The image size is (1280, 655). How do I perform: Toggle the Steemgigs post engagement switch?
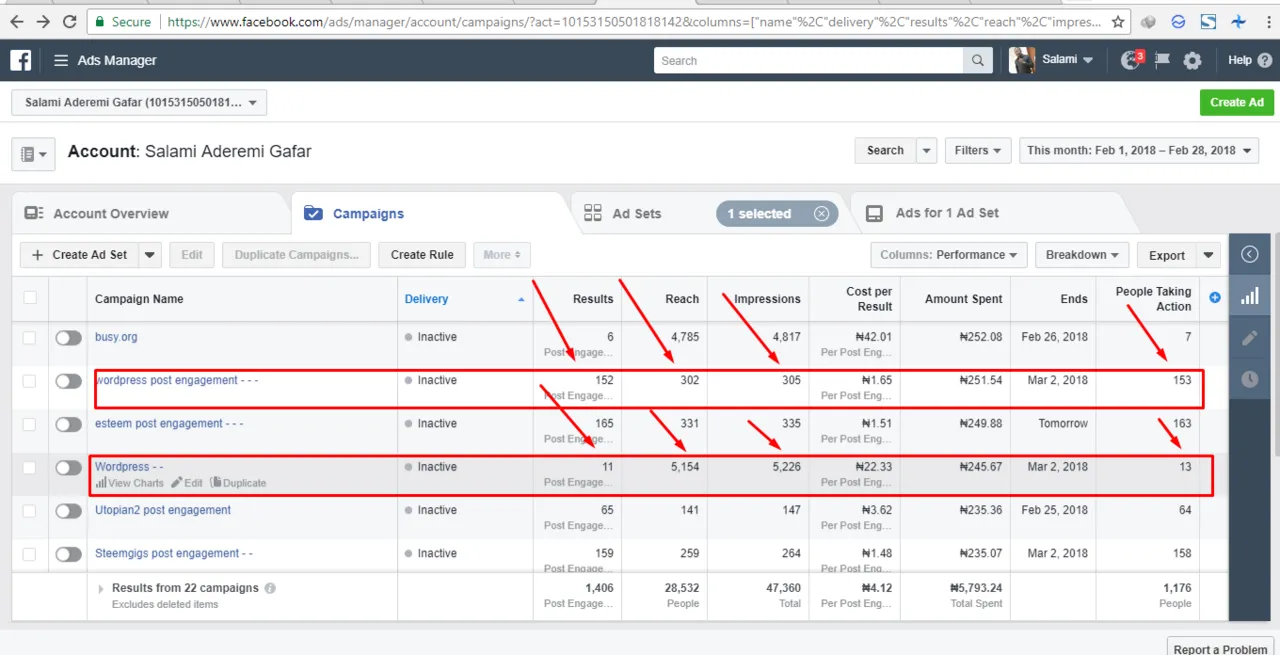click(x=68, y=554)
